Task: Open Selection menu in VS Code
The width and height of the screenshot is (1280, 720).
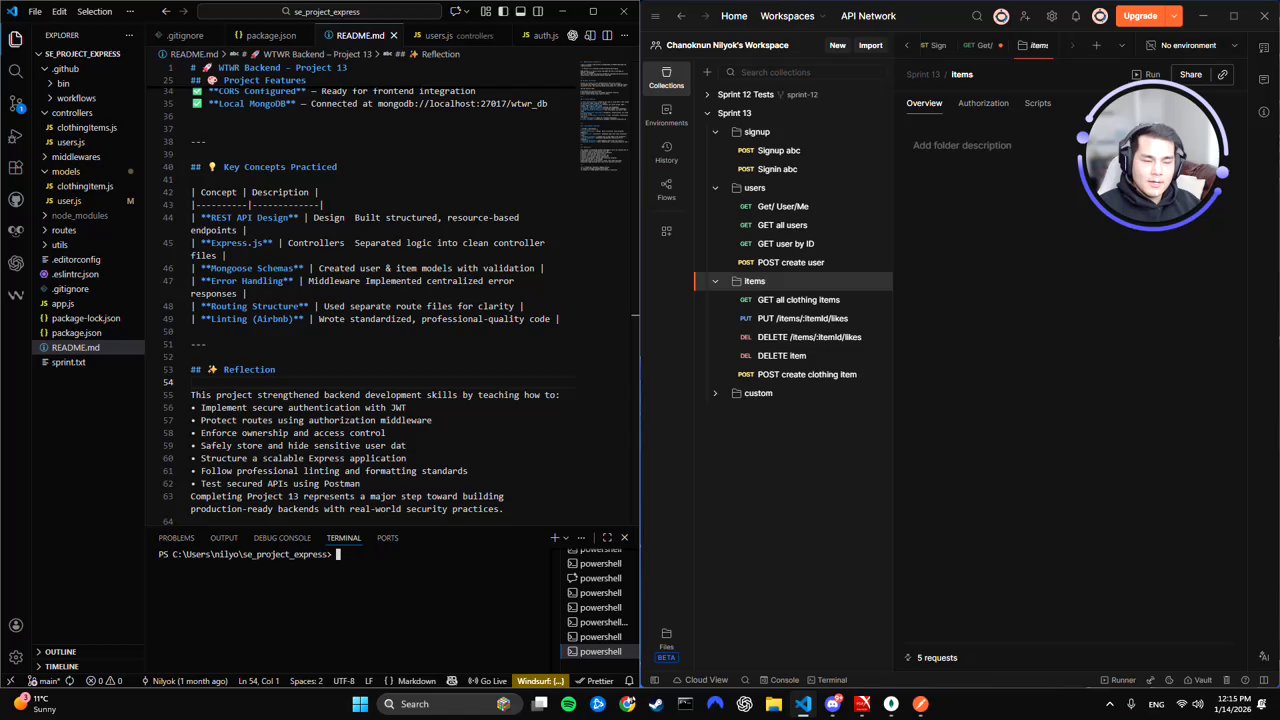Action: pyautogui.click(x=95, y=12)
